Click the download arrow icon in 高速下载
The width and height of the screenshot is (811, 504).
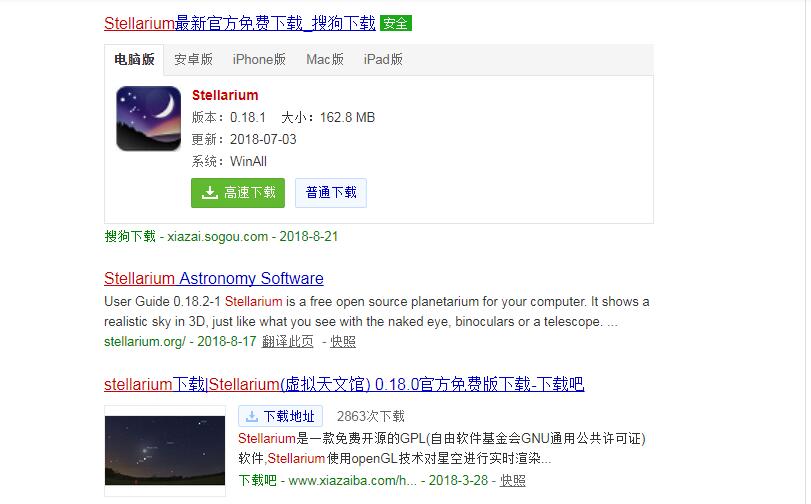click(x=209, y=192)
